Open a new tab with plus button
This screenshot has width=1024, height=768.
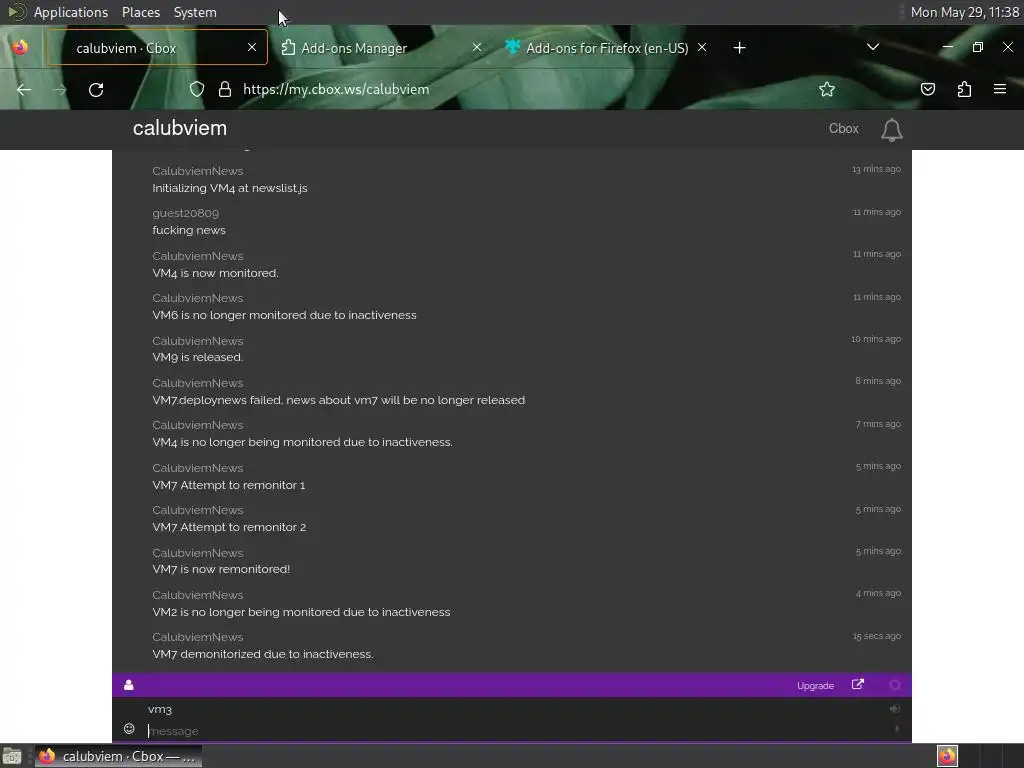point(739,48)
